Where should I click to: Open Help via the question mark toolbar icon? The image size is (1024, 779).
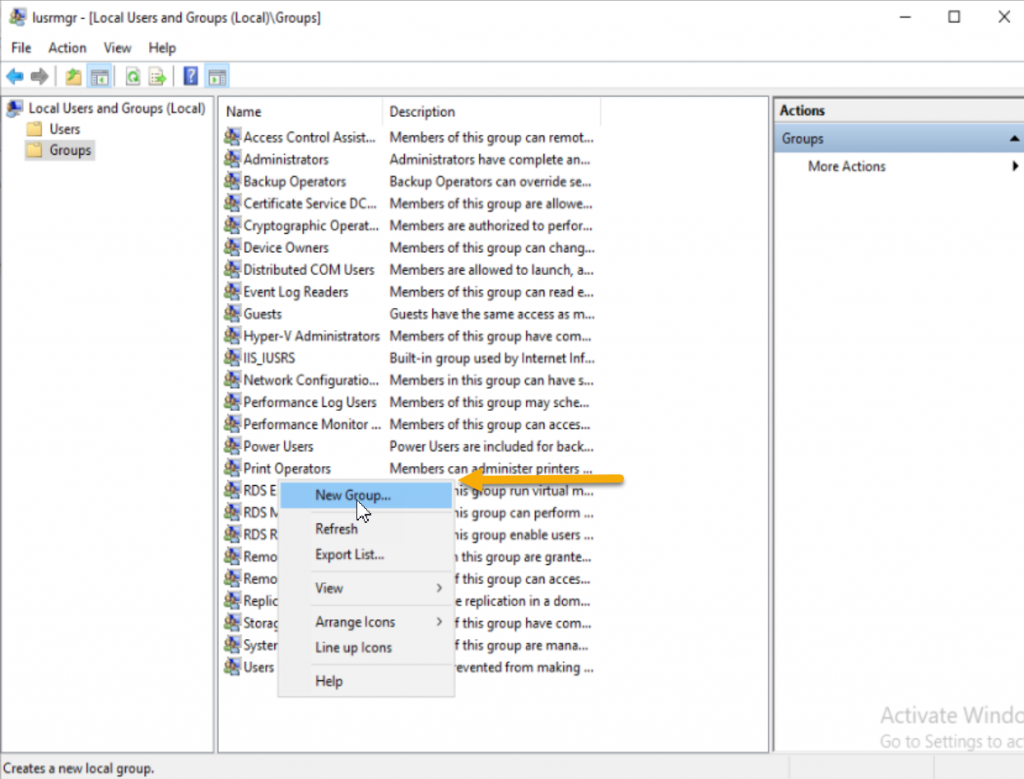click(x=190, y=76)
